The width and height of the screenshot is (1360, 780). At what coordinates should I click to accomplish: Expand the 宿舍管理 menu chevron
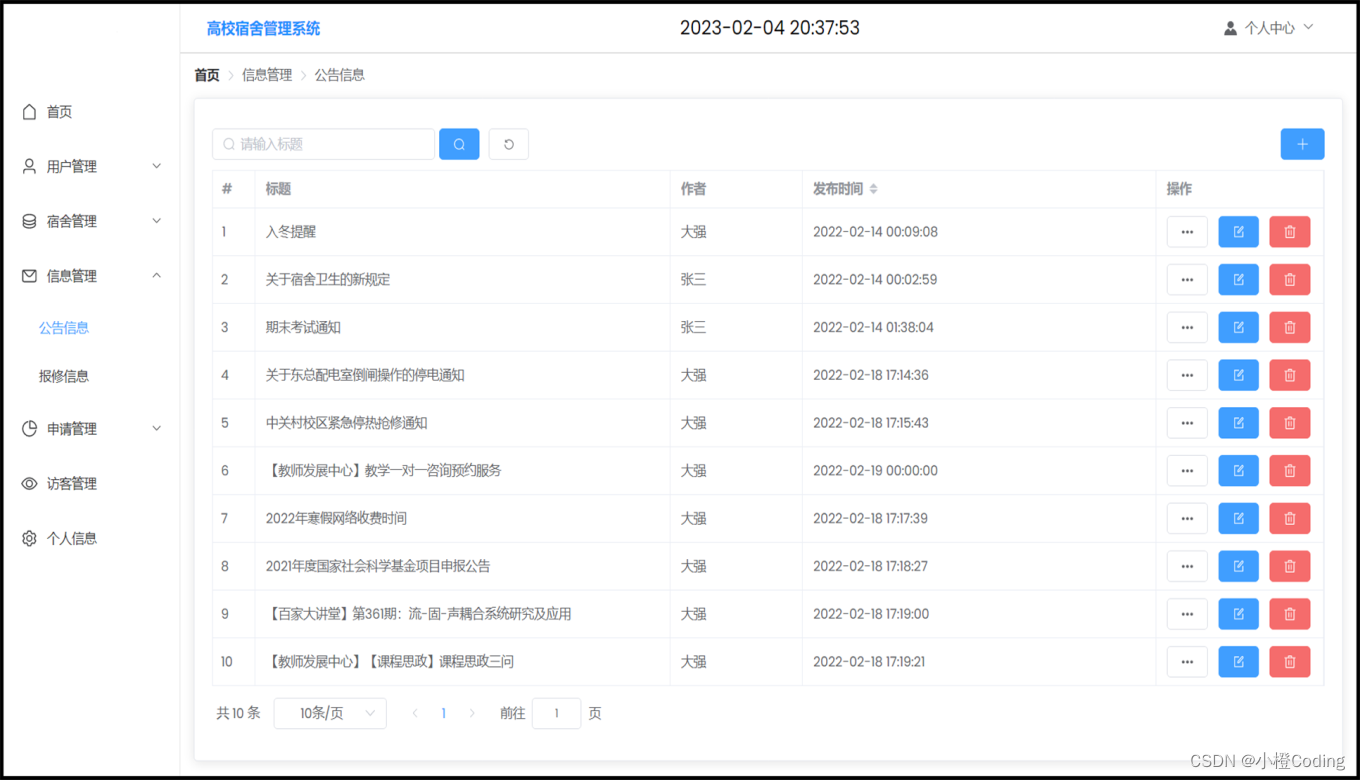coord(157,221)
